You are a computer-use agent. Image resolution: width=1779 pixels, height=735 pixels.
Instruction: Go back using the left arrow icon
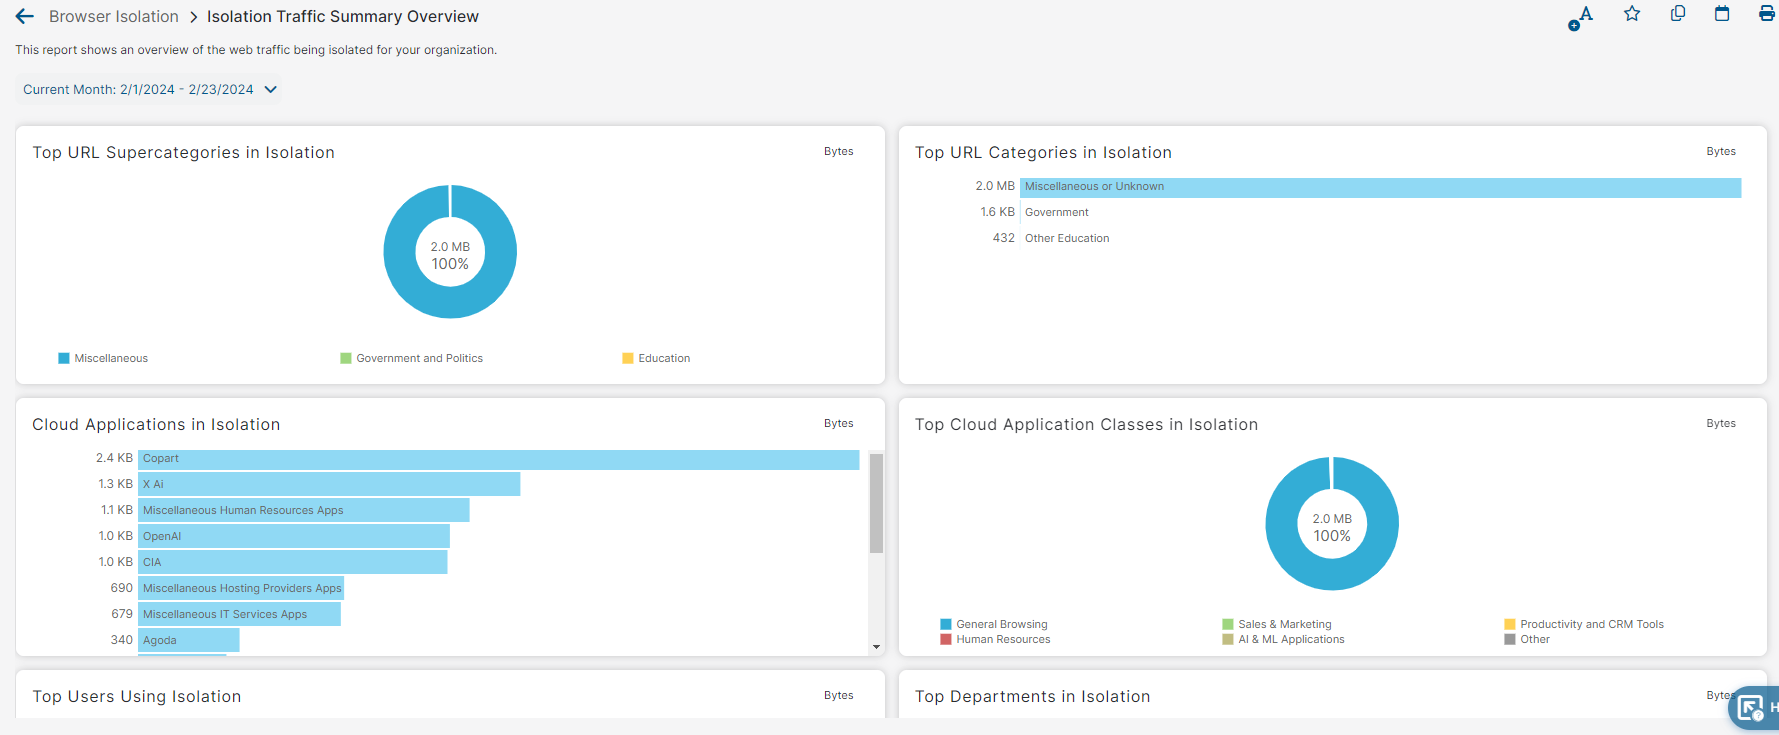point(25,17)
